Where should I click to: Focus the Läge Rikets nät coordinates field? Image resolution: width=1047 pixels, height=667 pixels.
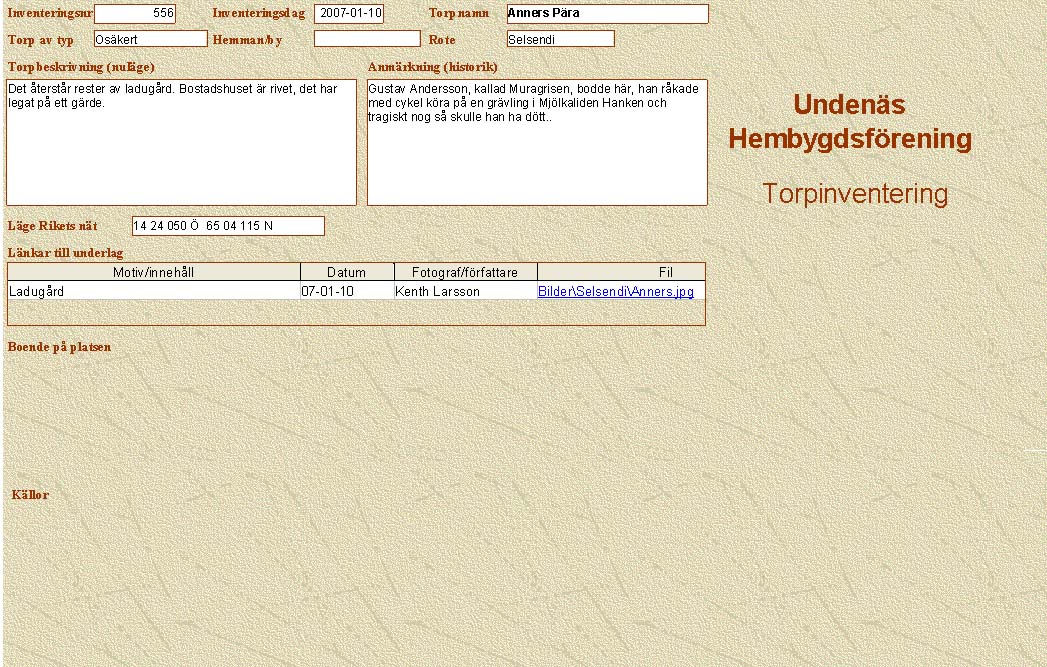(x=228, y=226)
